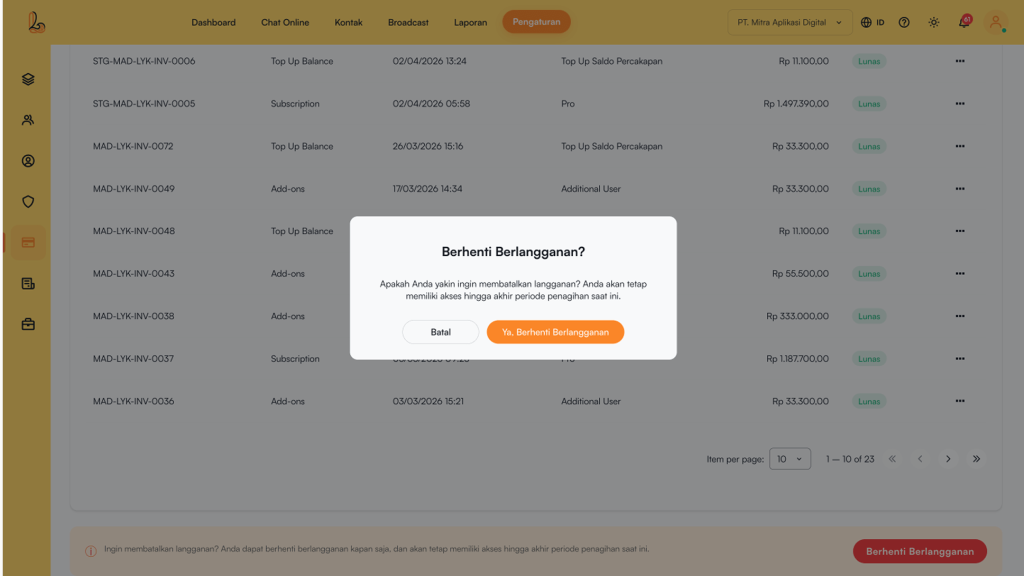The width and height of the screenshot is (1024, 576).
Task: Expand PT. Mitra Aplikasi Digital company dropdown
Action: click(789, 22)
